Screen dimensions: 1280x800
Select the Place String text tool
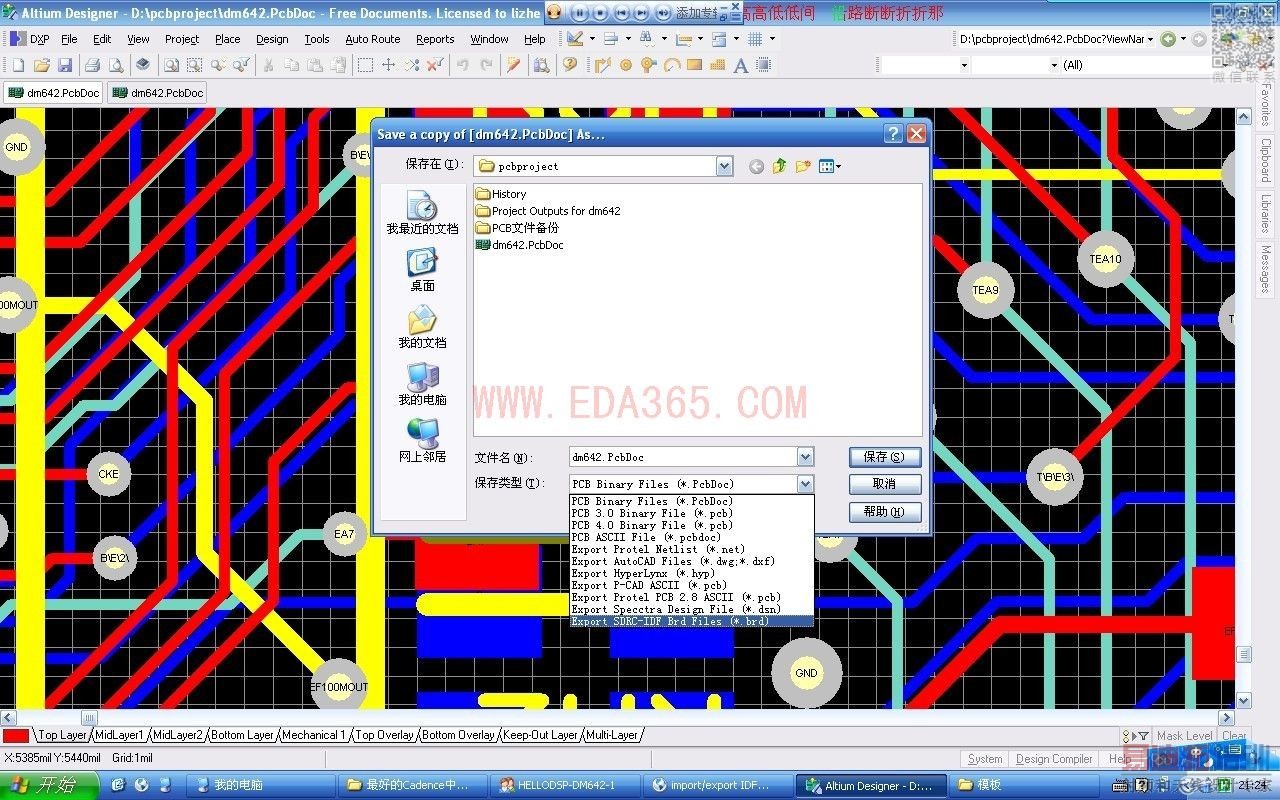(741, 65)
